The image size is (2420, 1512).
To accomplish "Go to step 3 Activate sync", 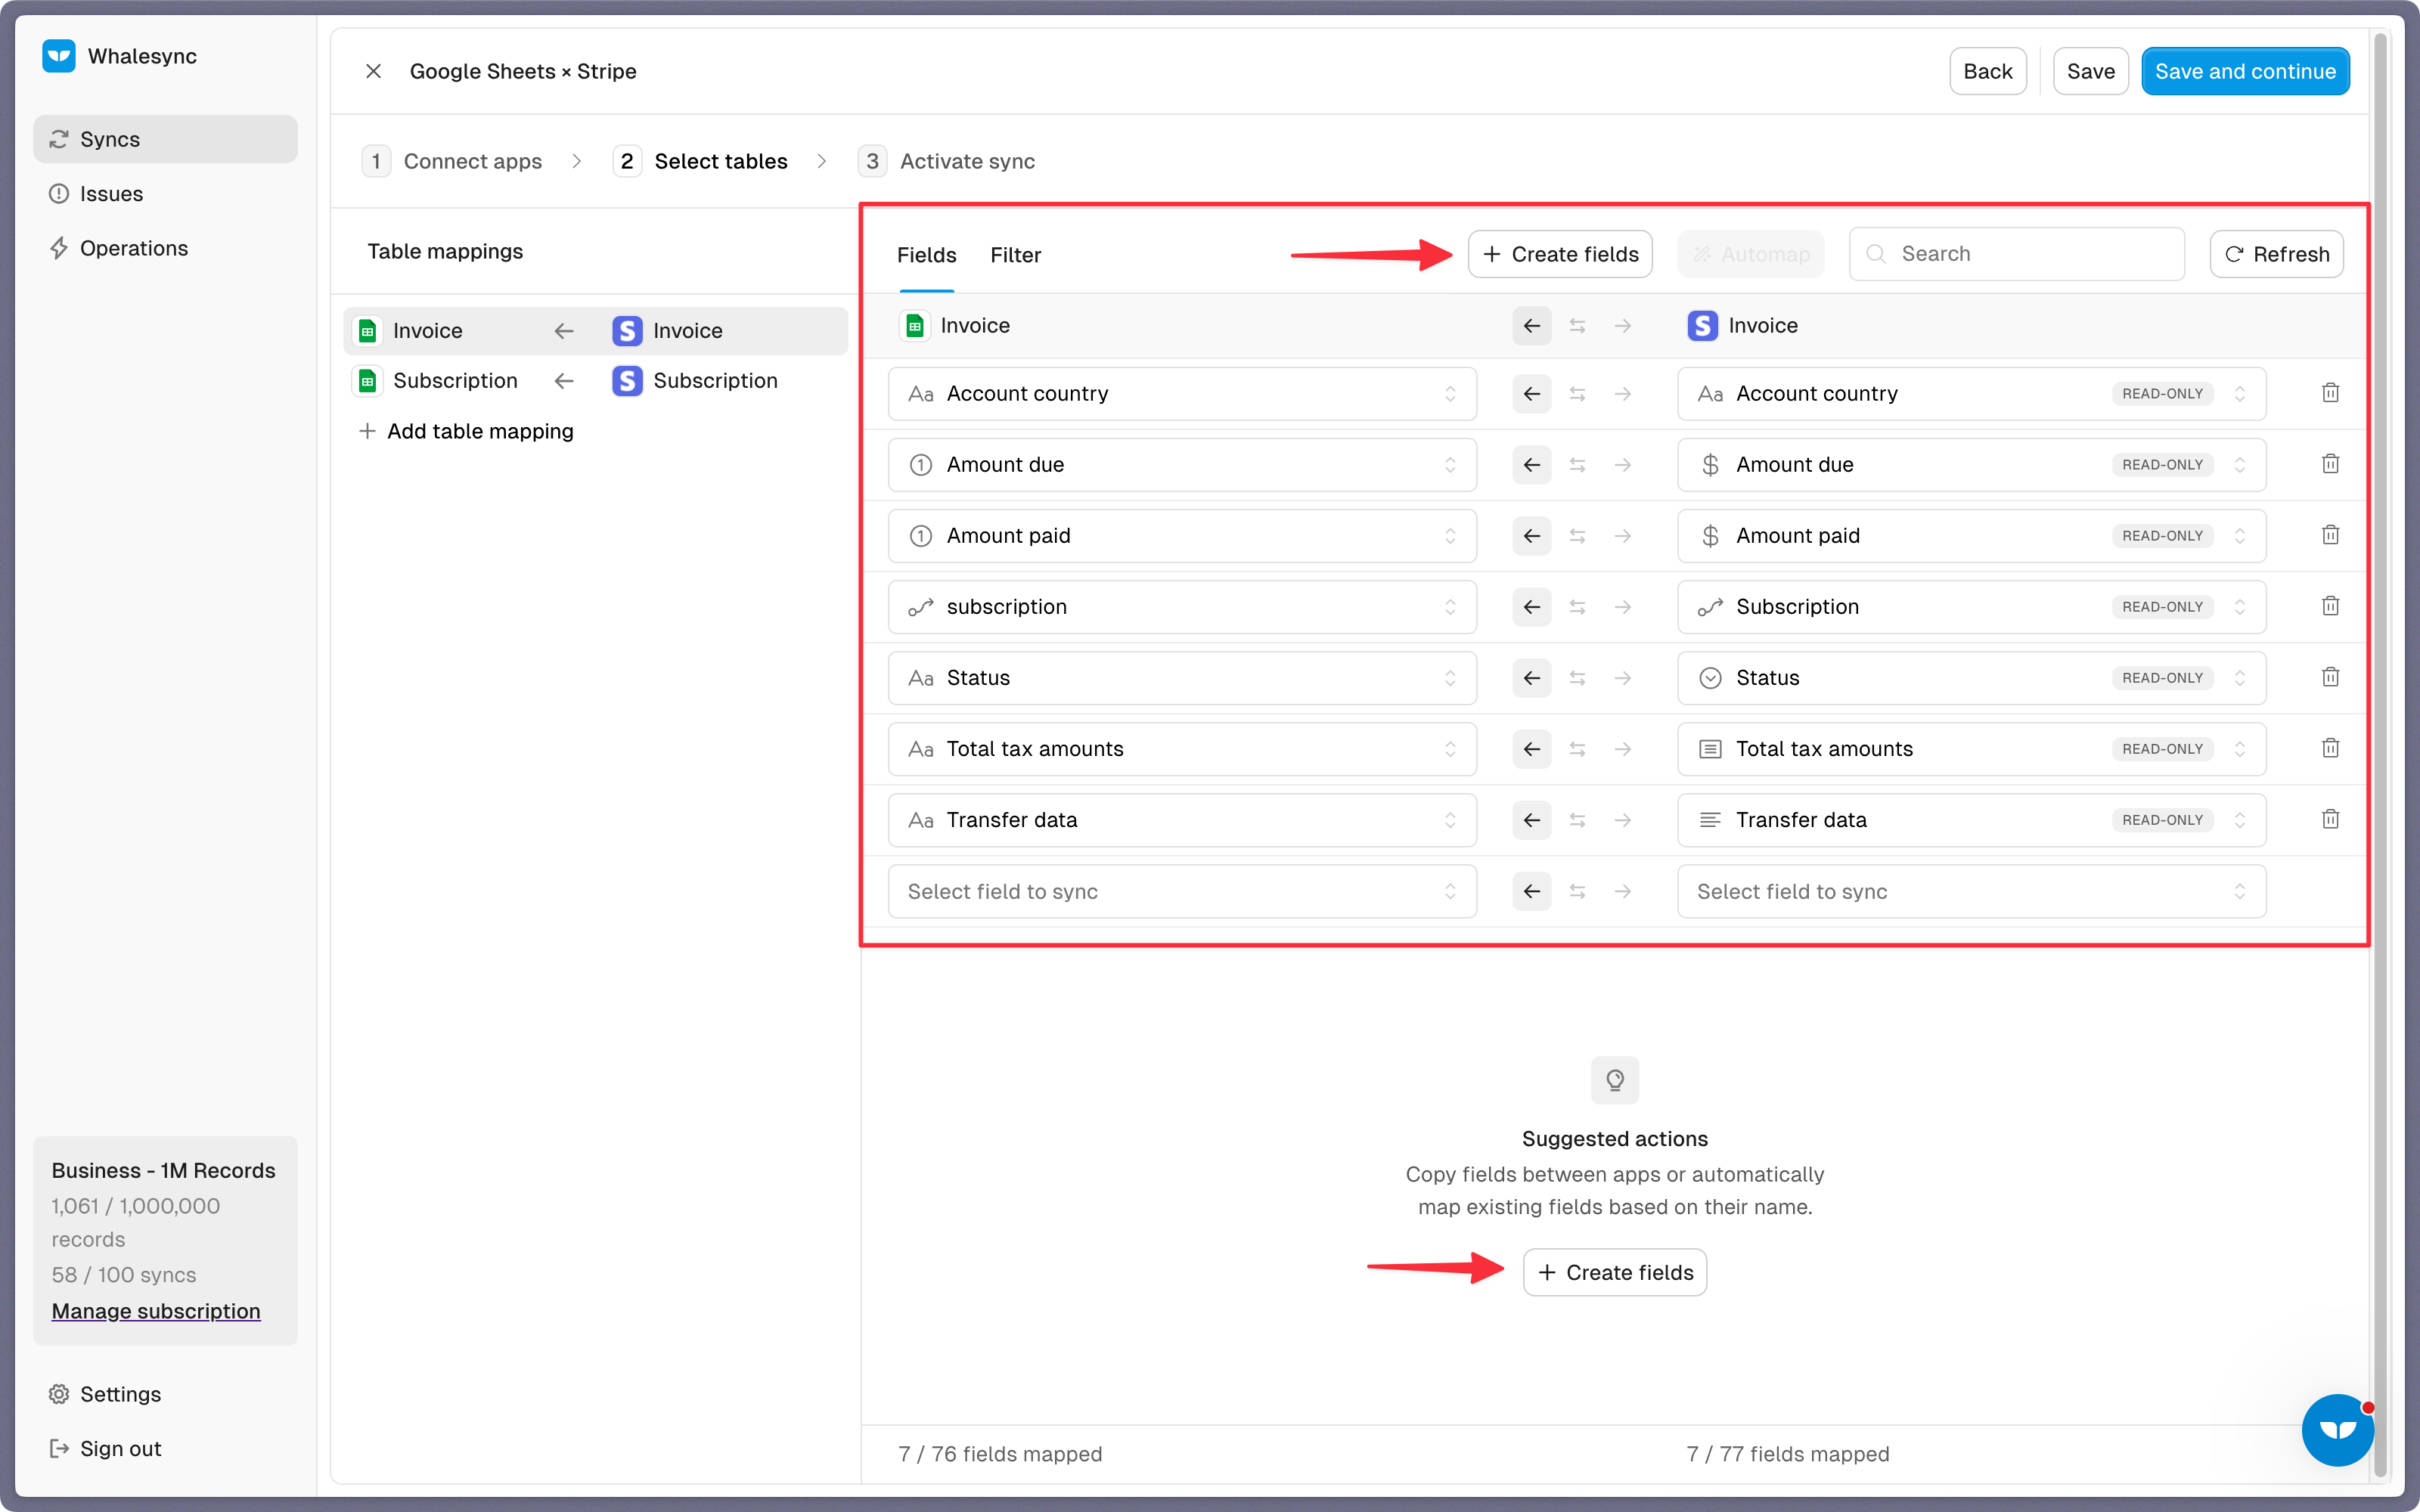I will click(946, 161).
